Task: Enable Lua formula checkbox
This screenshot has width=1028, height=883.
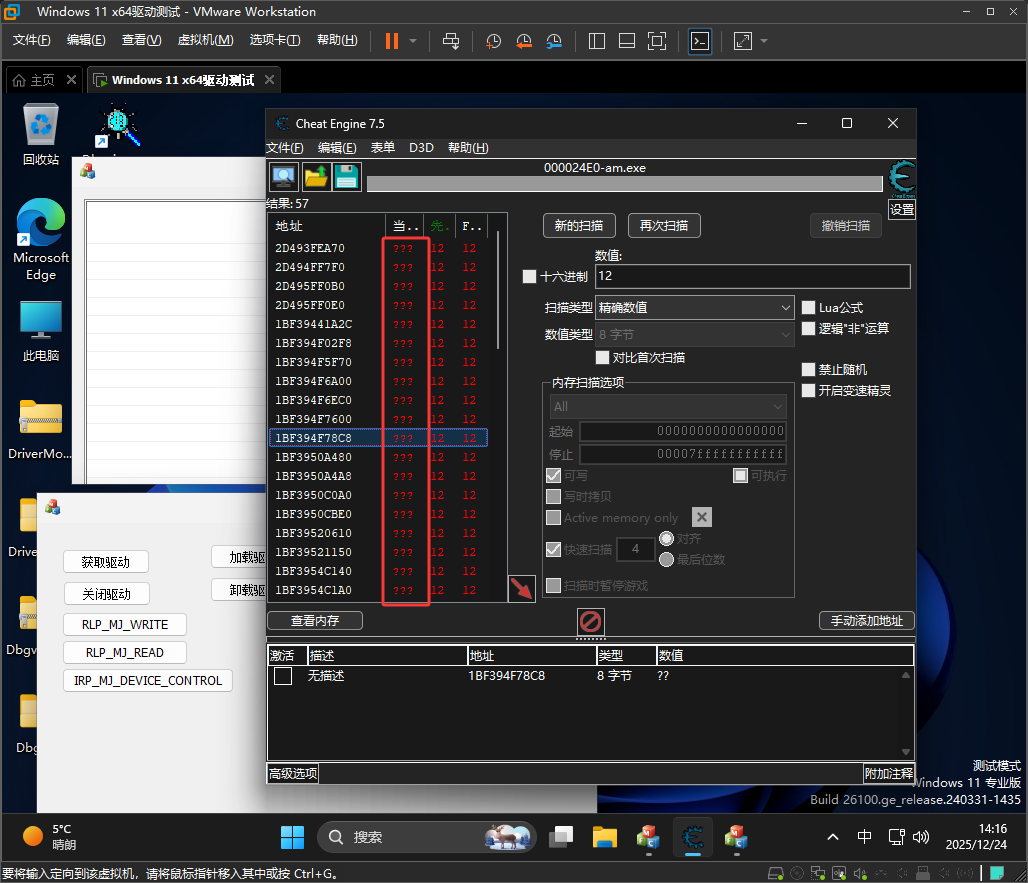Action: [808, 307]
